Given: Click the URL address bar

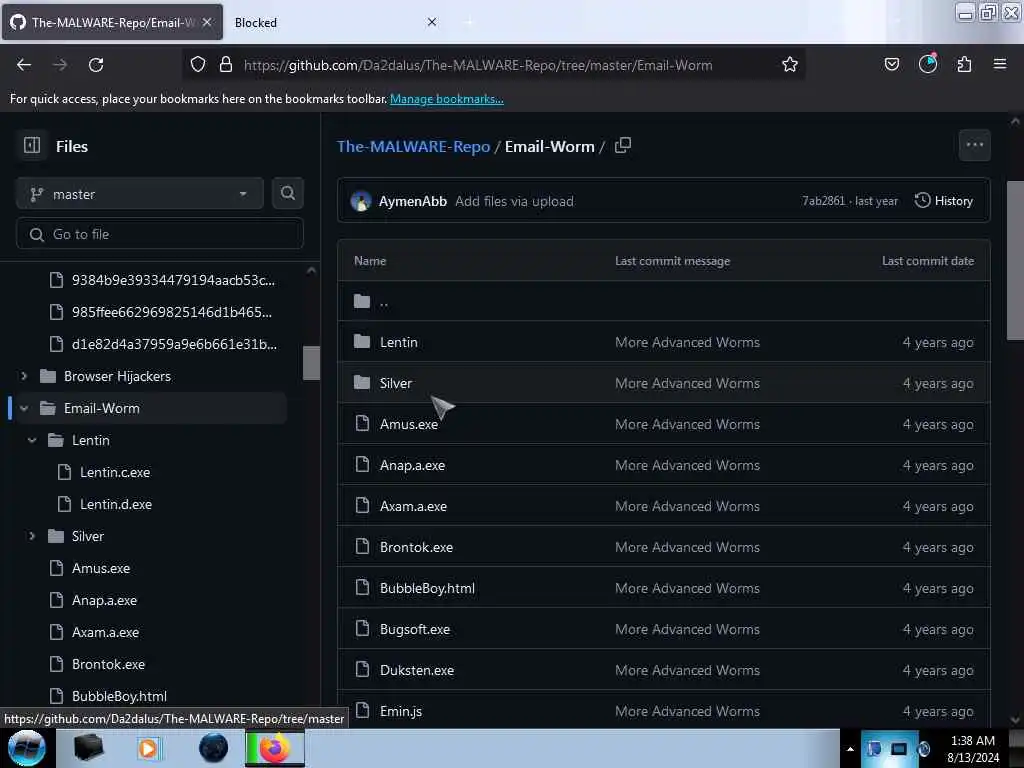Looking at the screenshot, I should coord(477,65).
